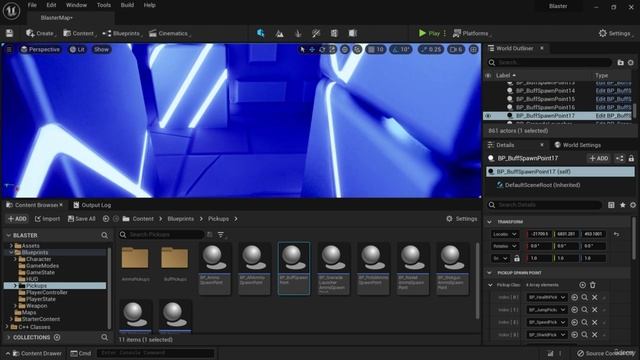
Task: Browse to the BP_HealthPick asset with magnifier icon
Action: 584,298
